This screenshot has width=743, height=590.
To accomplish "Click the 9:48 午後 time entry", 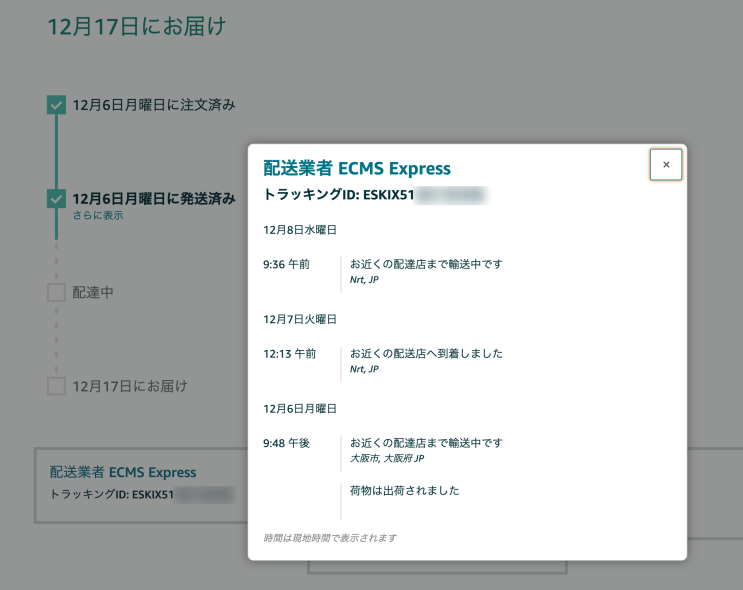I will point(286,443).
